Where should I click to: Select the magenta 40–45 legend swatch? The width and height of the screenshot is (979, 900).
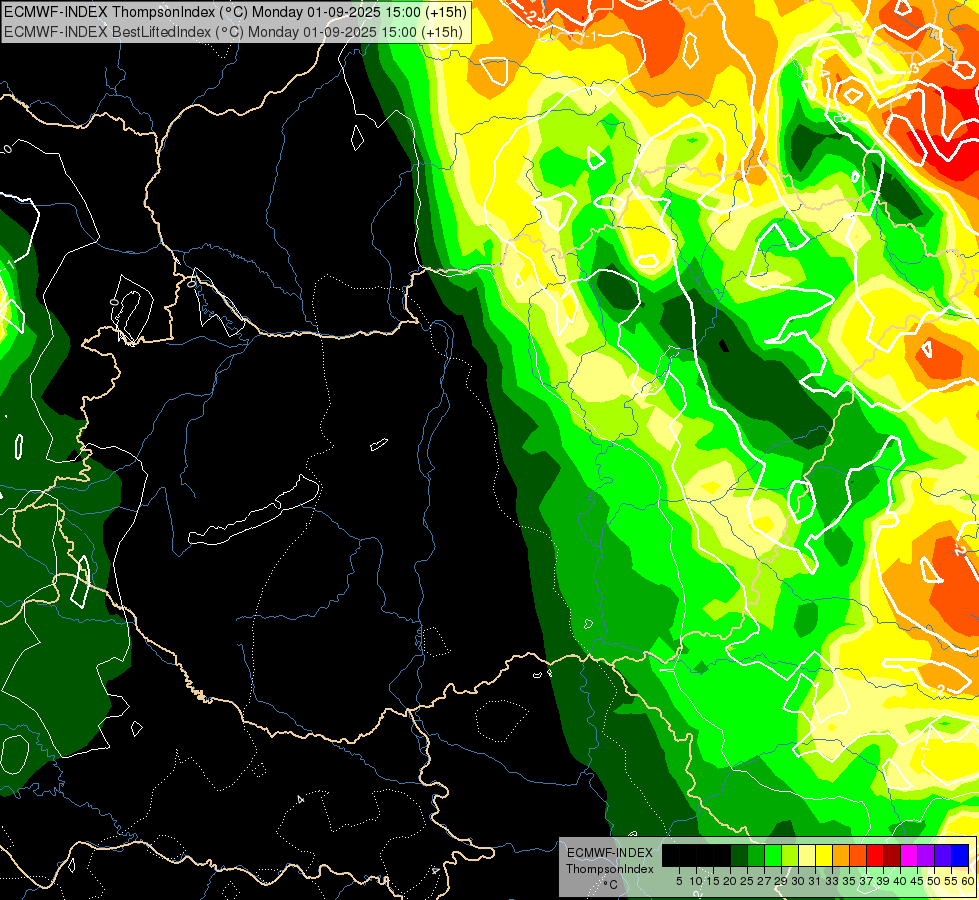click(908, 855)
